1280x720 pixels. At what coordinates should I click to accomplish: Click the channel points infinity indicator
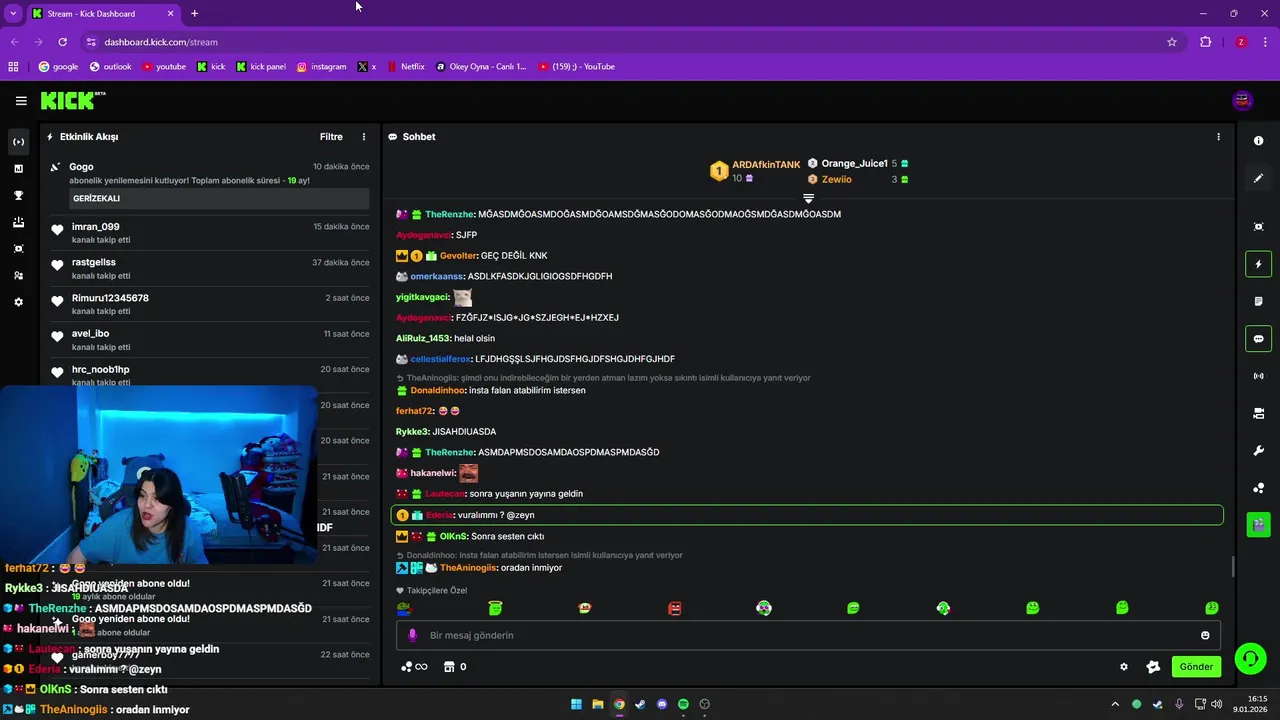(x=414, y=667)
